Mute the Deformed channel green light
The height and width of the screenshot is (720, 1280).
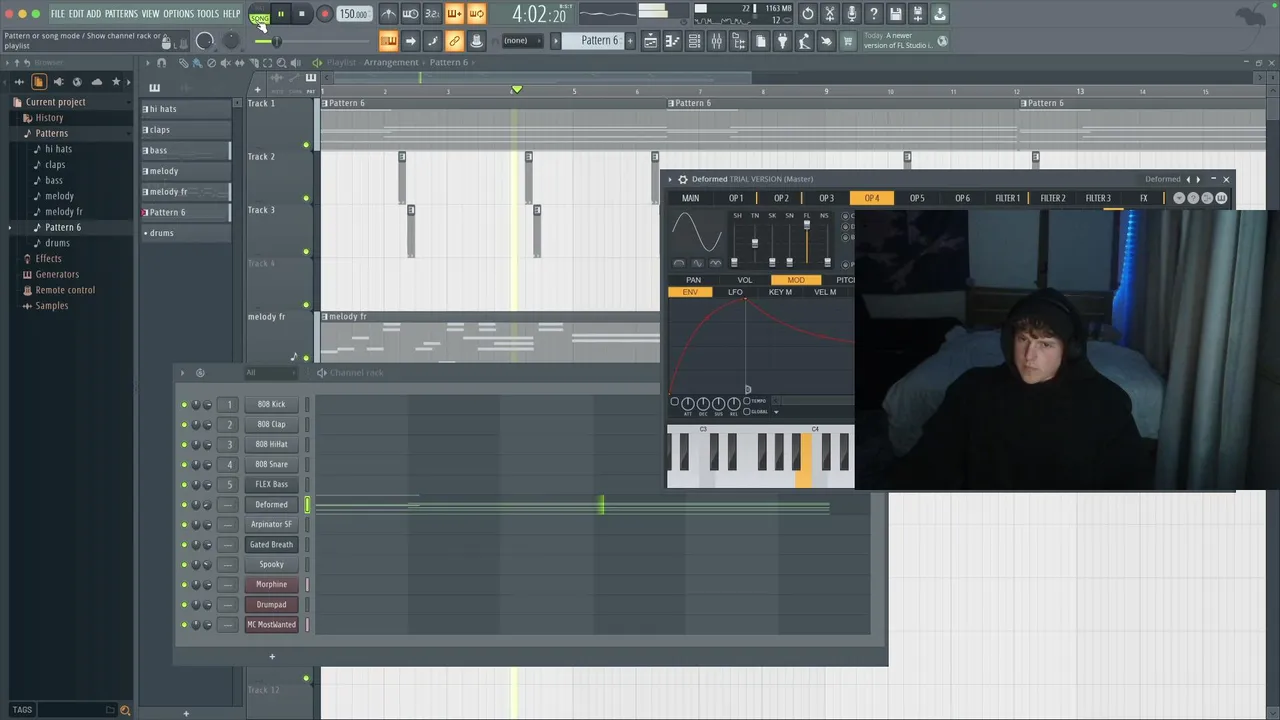tap(184, 505)
